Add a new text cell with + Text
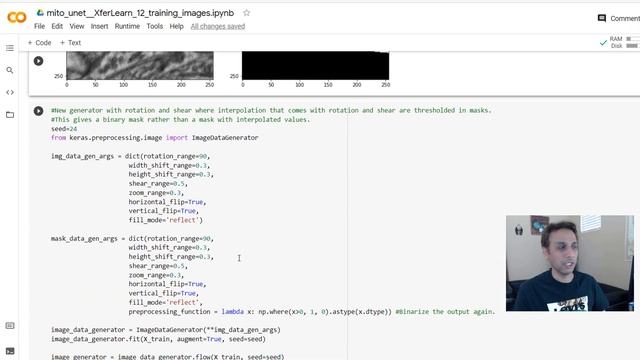 tap(71, 42)
